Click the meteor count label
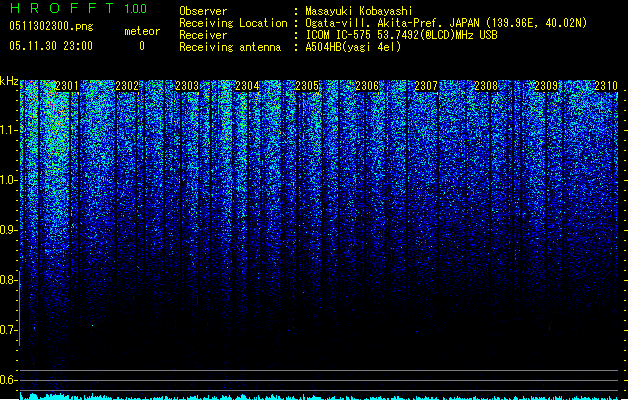 click(142, 31)
